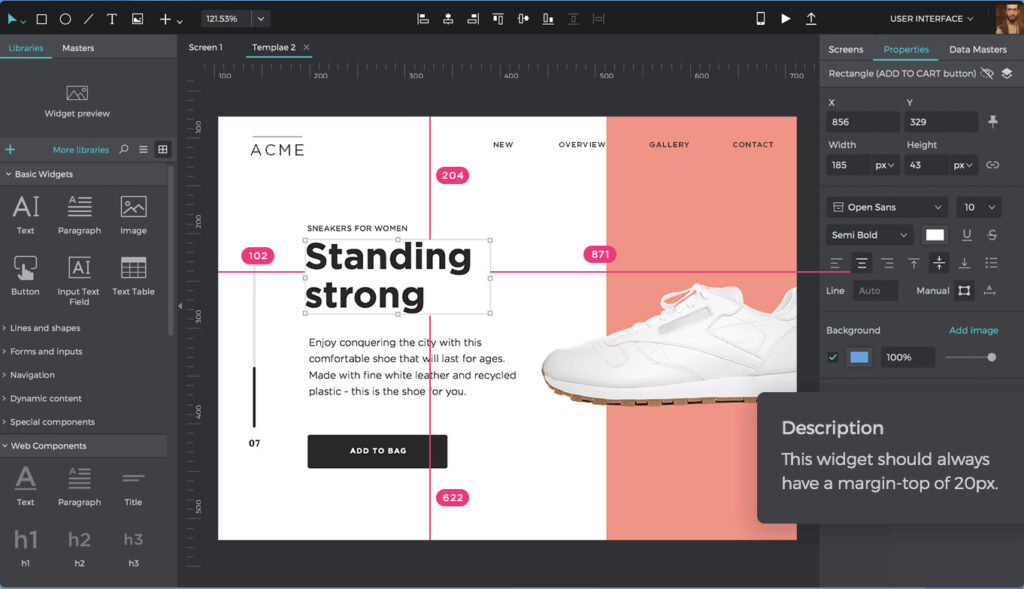
Task: Click the blue background color swatch
Action: (859, 357)
